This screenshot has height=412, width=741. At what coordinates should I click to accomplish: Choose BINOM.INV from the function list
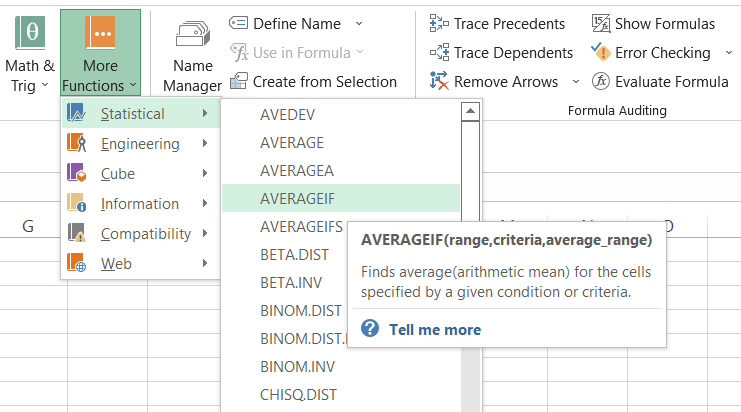pos(295,366)
